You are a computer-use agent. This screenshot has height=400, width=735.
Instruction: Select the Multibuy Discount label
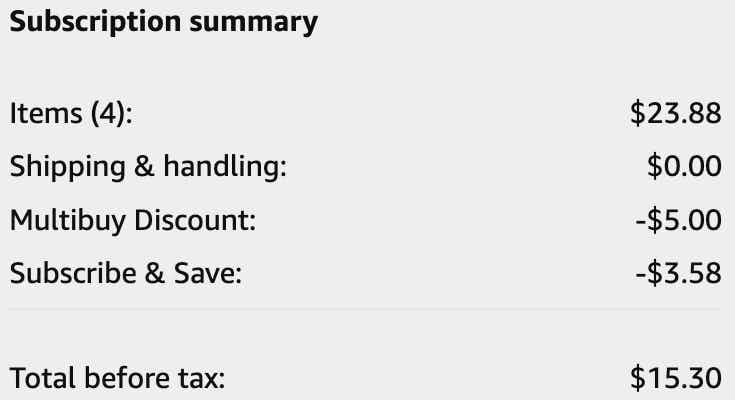click(133, 219)
